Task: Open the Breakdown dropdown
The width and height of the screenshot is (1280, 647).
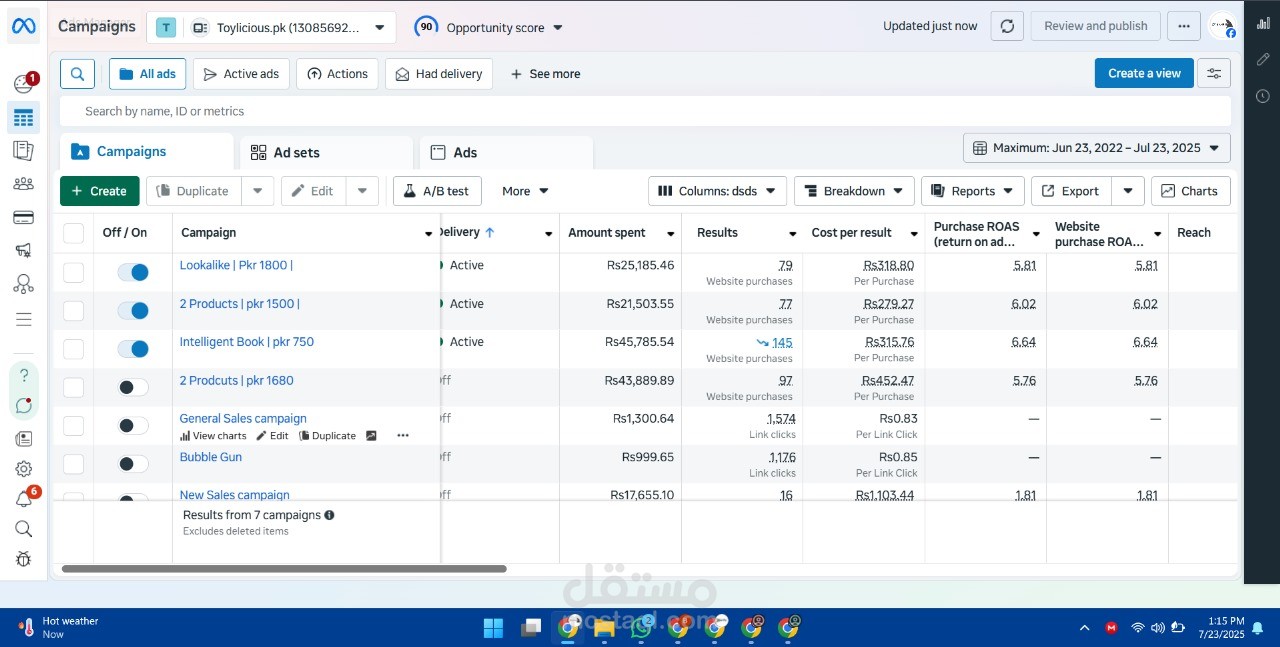Action: click(854, 191)
